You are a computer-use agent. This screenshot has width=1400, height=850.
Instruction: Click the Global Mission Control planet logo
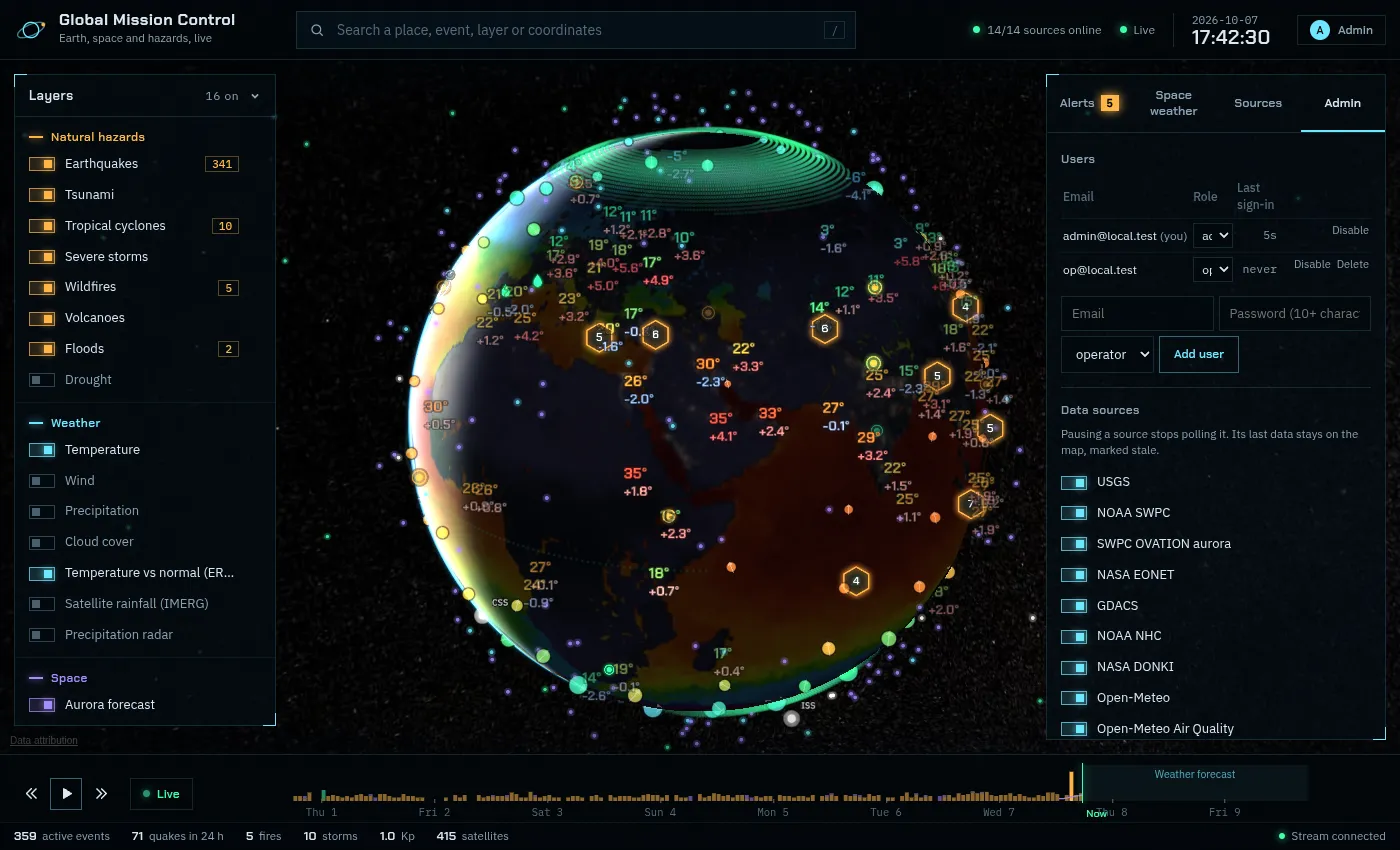point(31,30)
